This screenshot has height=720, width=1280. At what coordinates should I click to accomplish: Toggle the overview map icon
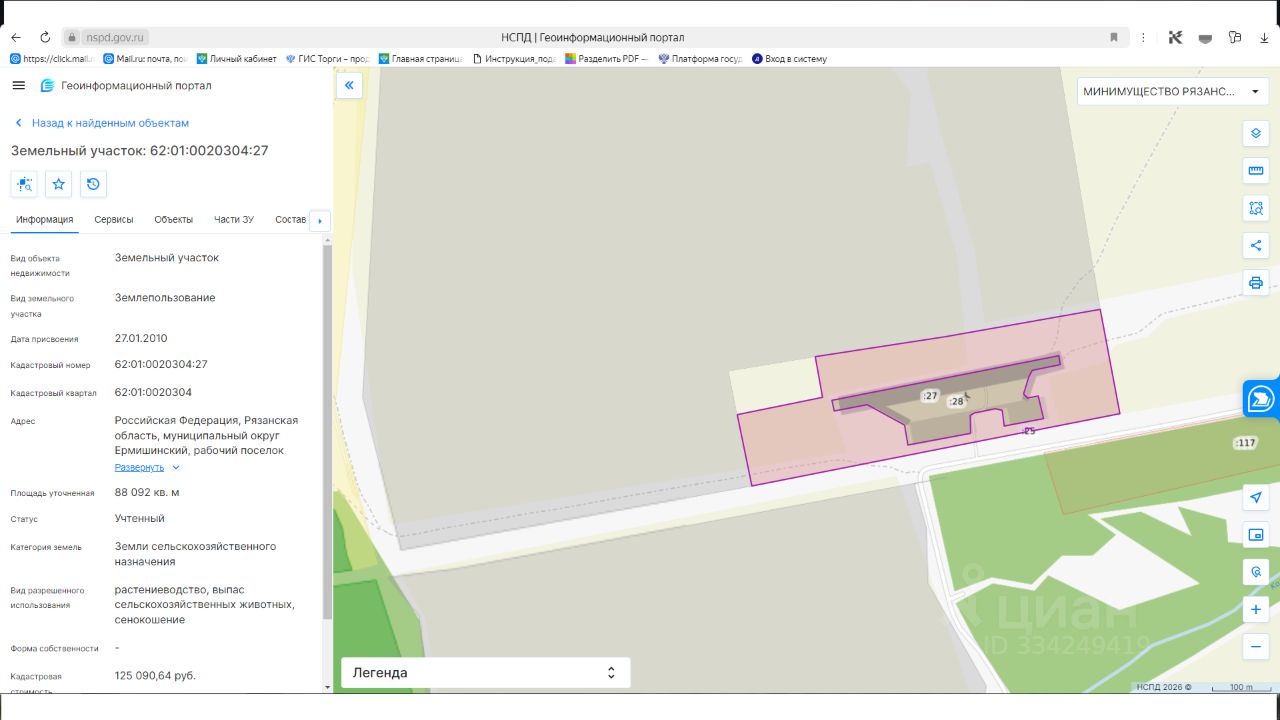tap(1256, 535)
